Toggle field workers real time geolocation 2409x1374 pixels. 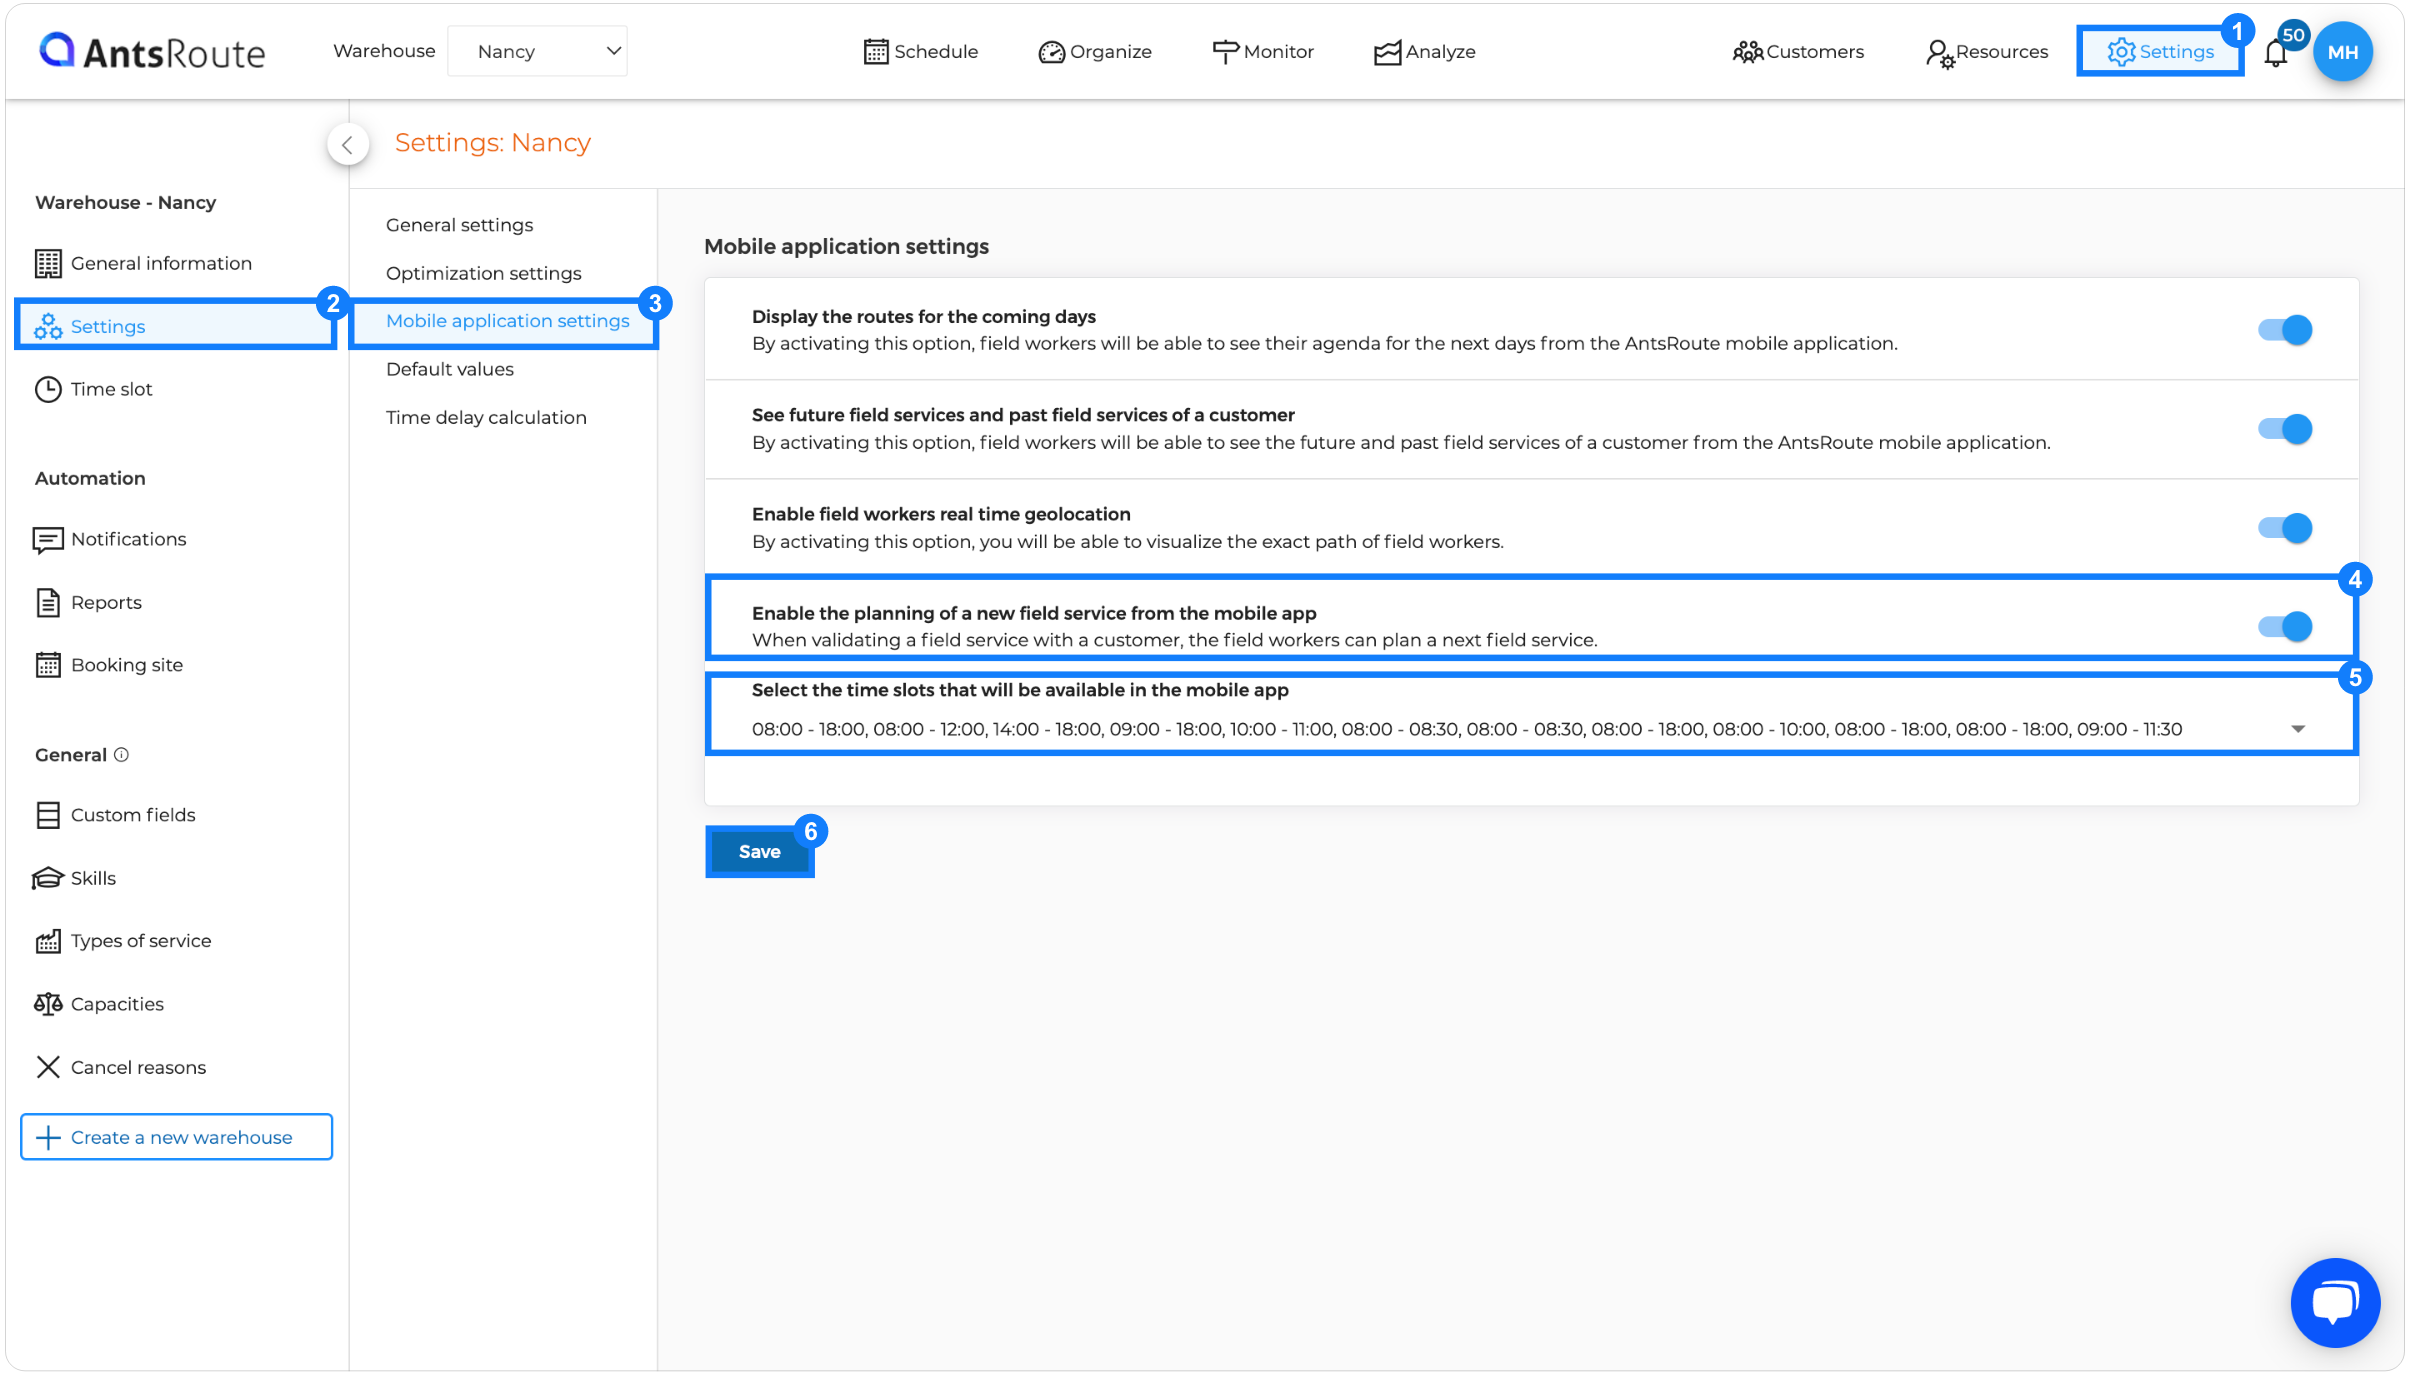(2285, 528)
